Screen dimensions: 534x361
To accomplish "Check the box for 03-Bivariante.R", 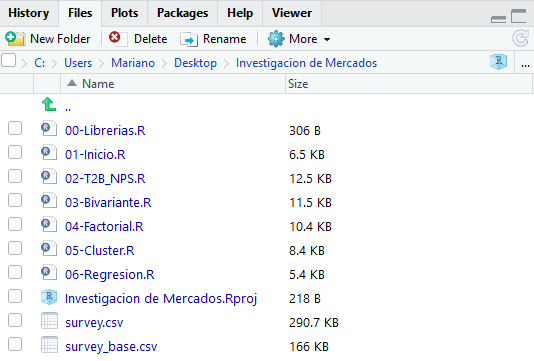I will click(15, 200).
